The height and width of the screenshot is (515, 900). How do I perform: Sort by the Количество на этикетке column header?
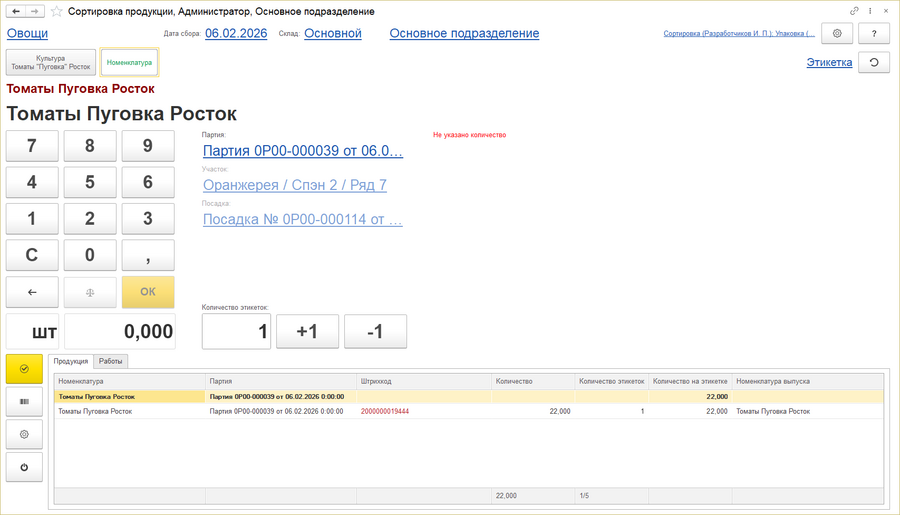coord(690,381)
